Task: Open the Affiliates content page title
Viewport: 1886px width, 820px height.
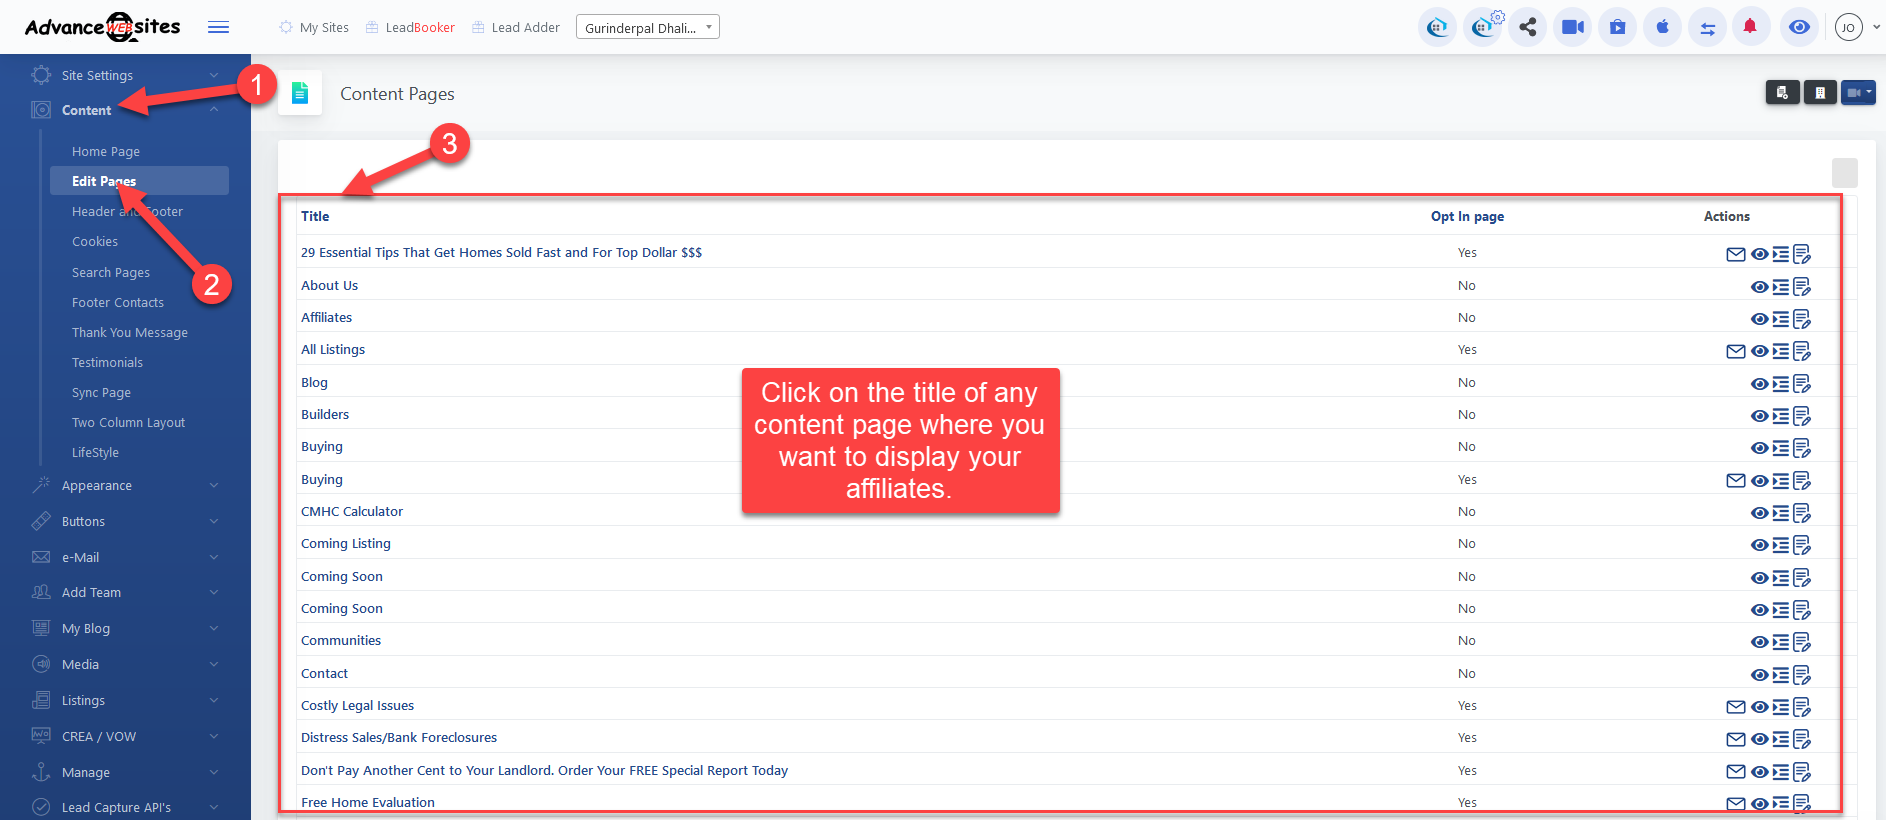Action: pos(326,318)
